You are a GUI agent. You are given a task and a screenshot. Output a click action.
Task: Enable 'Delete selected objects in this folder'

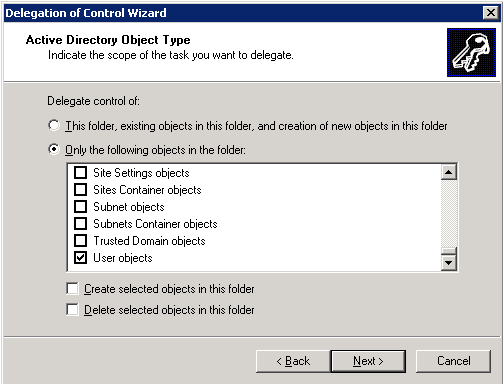tap(72, 310)
